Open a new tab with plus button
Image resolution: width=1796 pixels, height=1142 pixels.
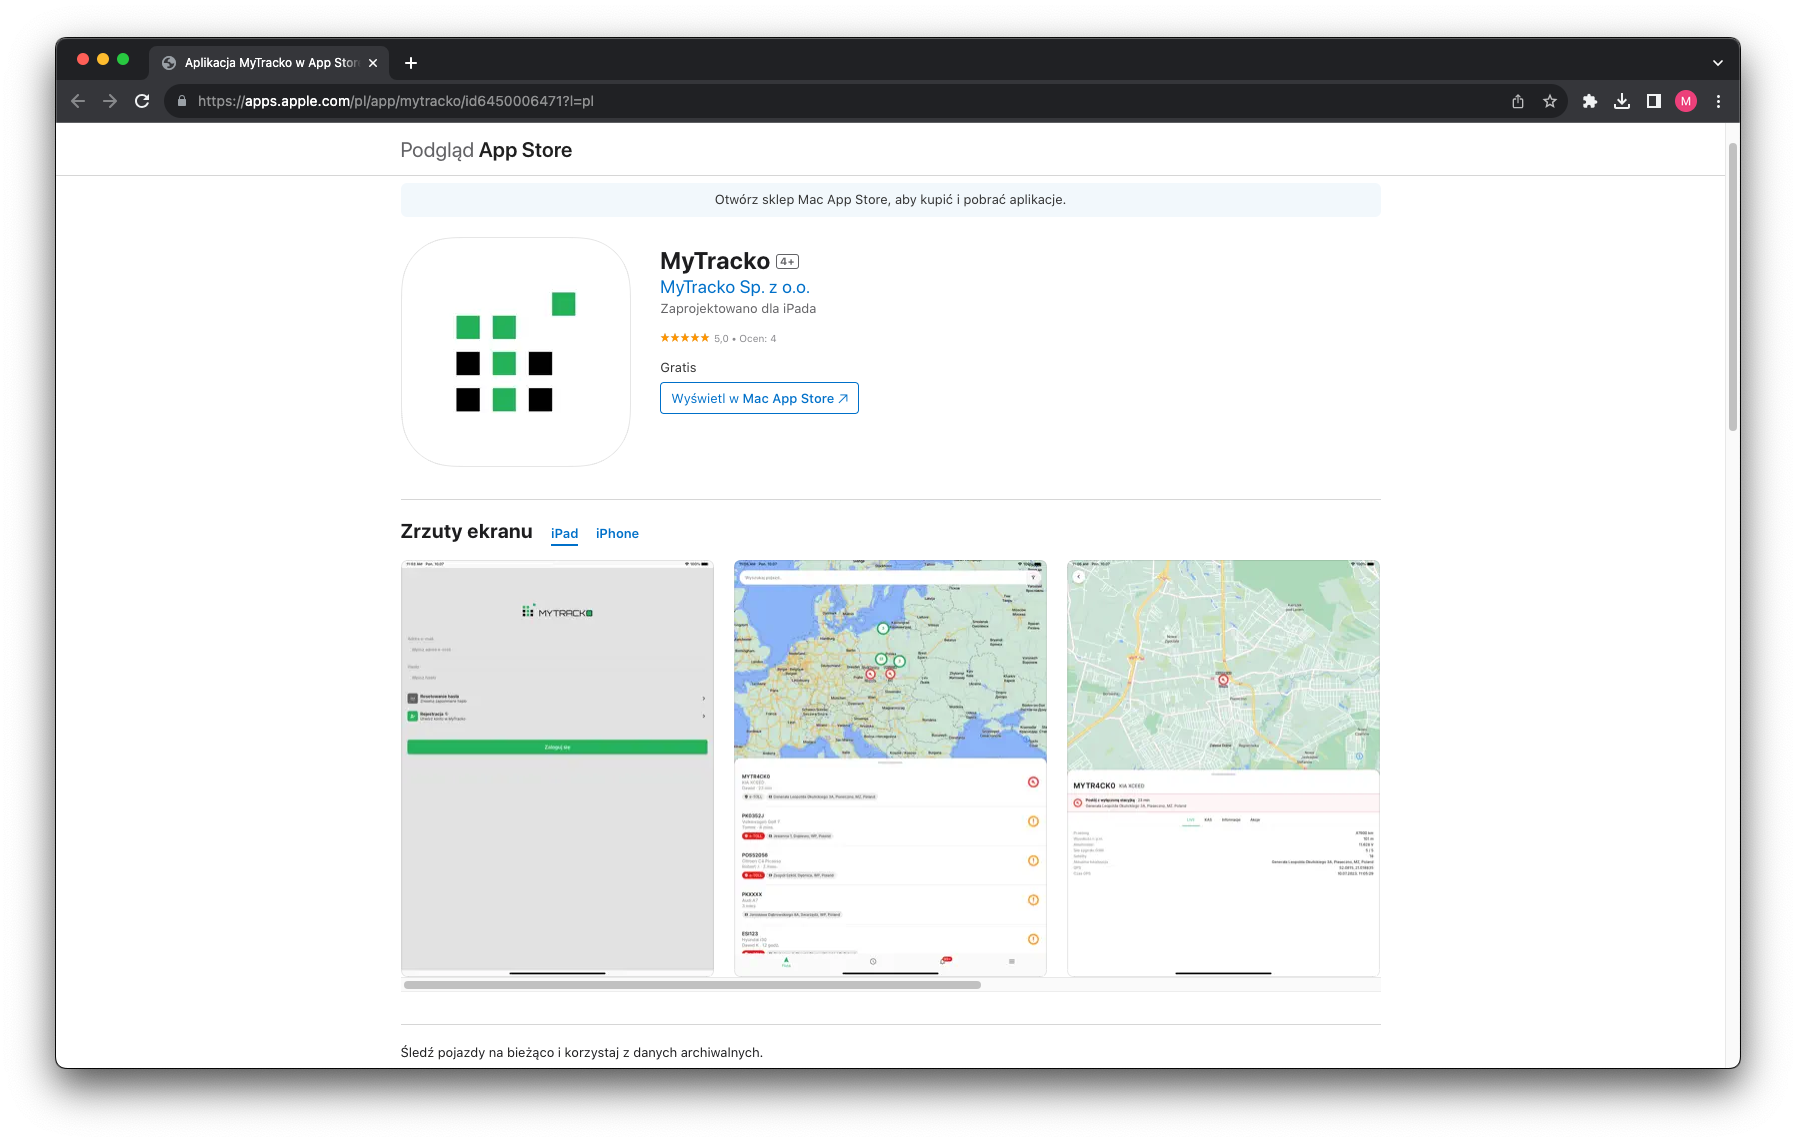[411, 63]
